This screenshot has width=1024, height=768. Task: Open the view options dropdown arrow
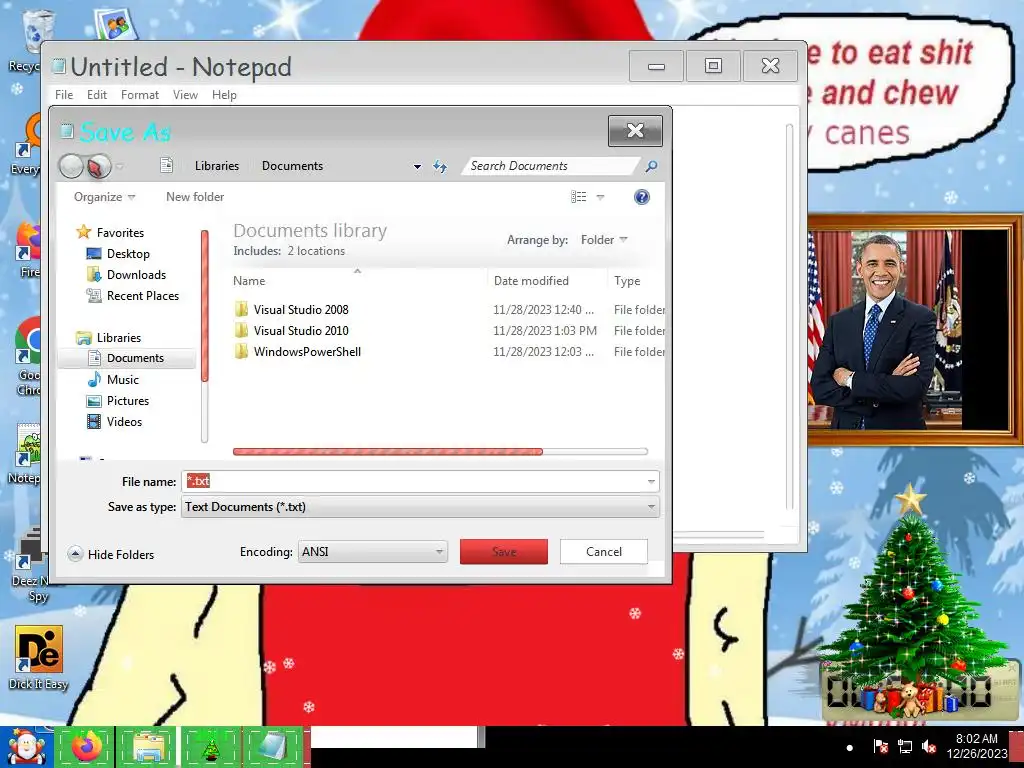tap(600, 197)
